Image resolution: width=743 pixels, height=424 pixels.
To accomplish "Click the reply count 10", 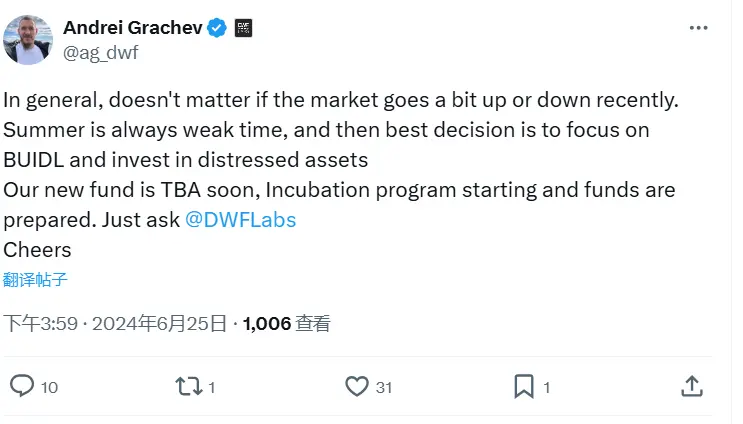I will [50, 387].
